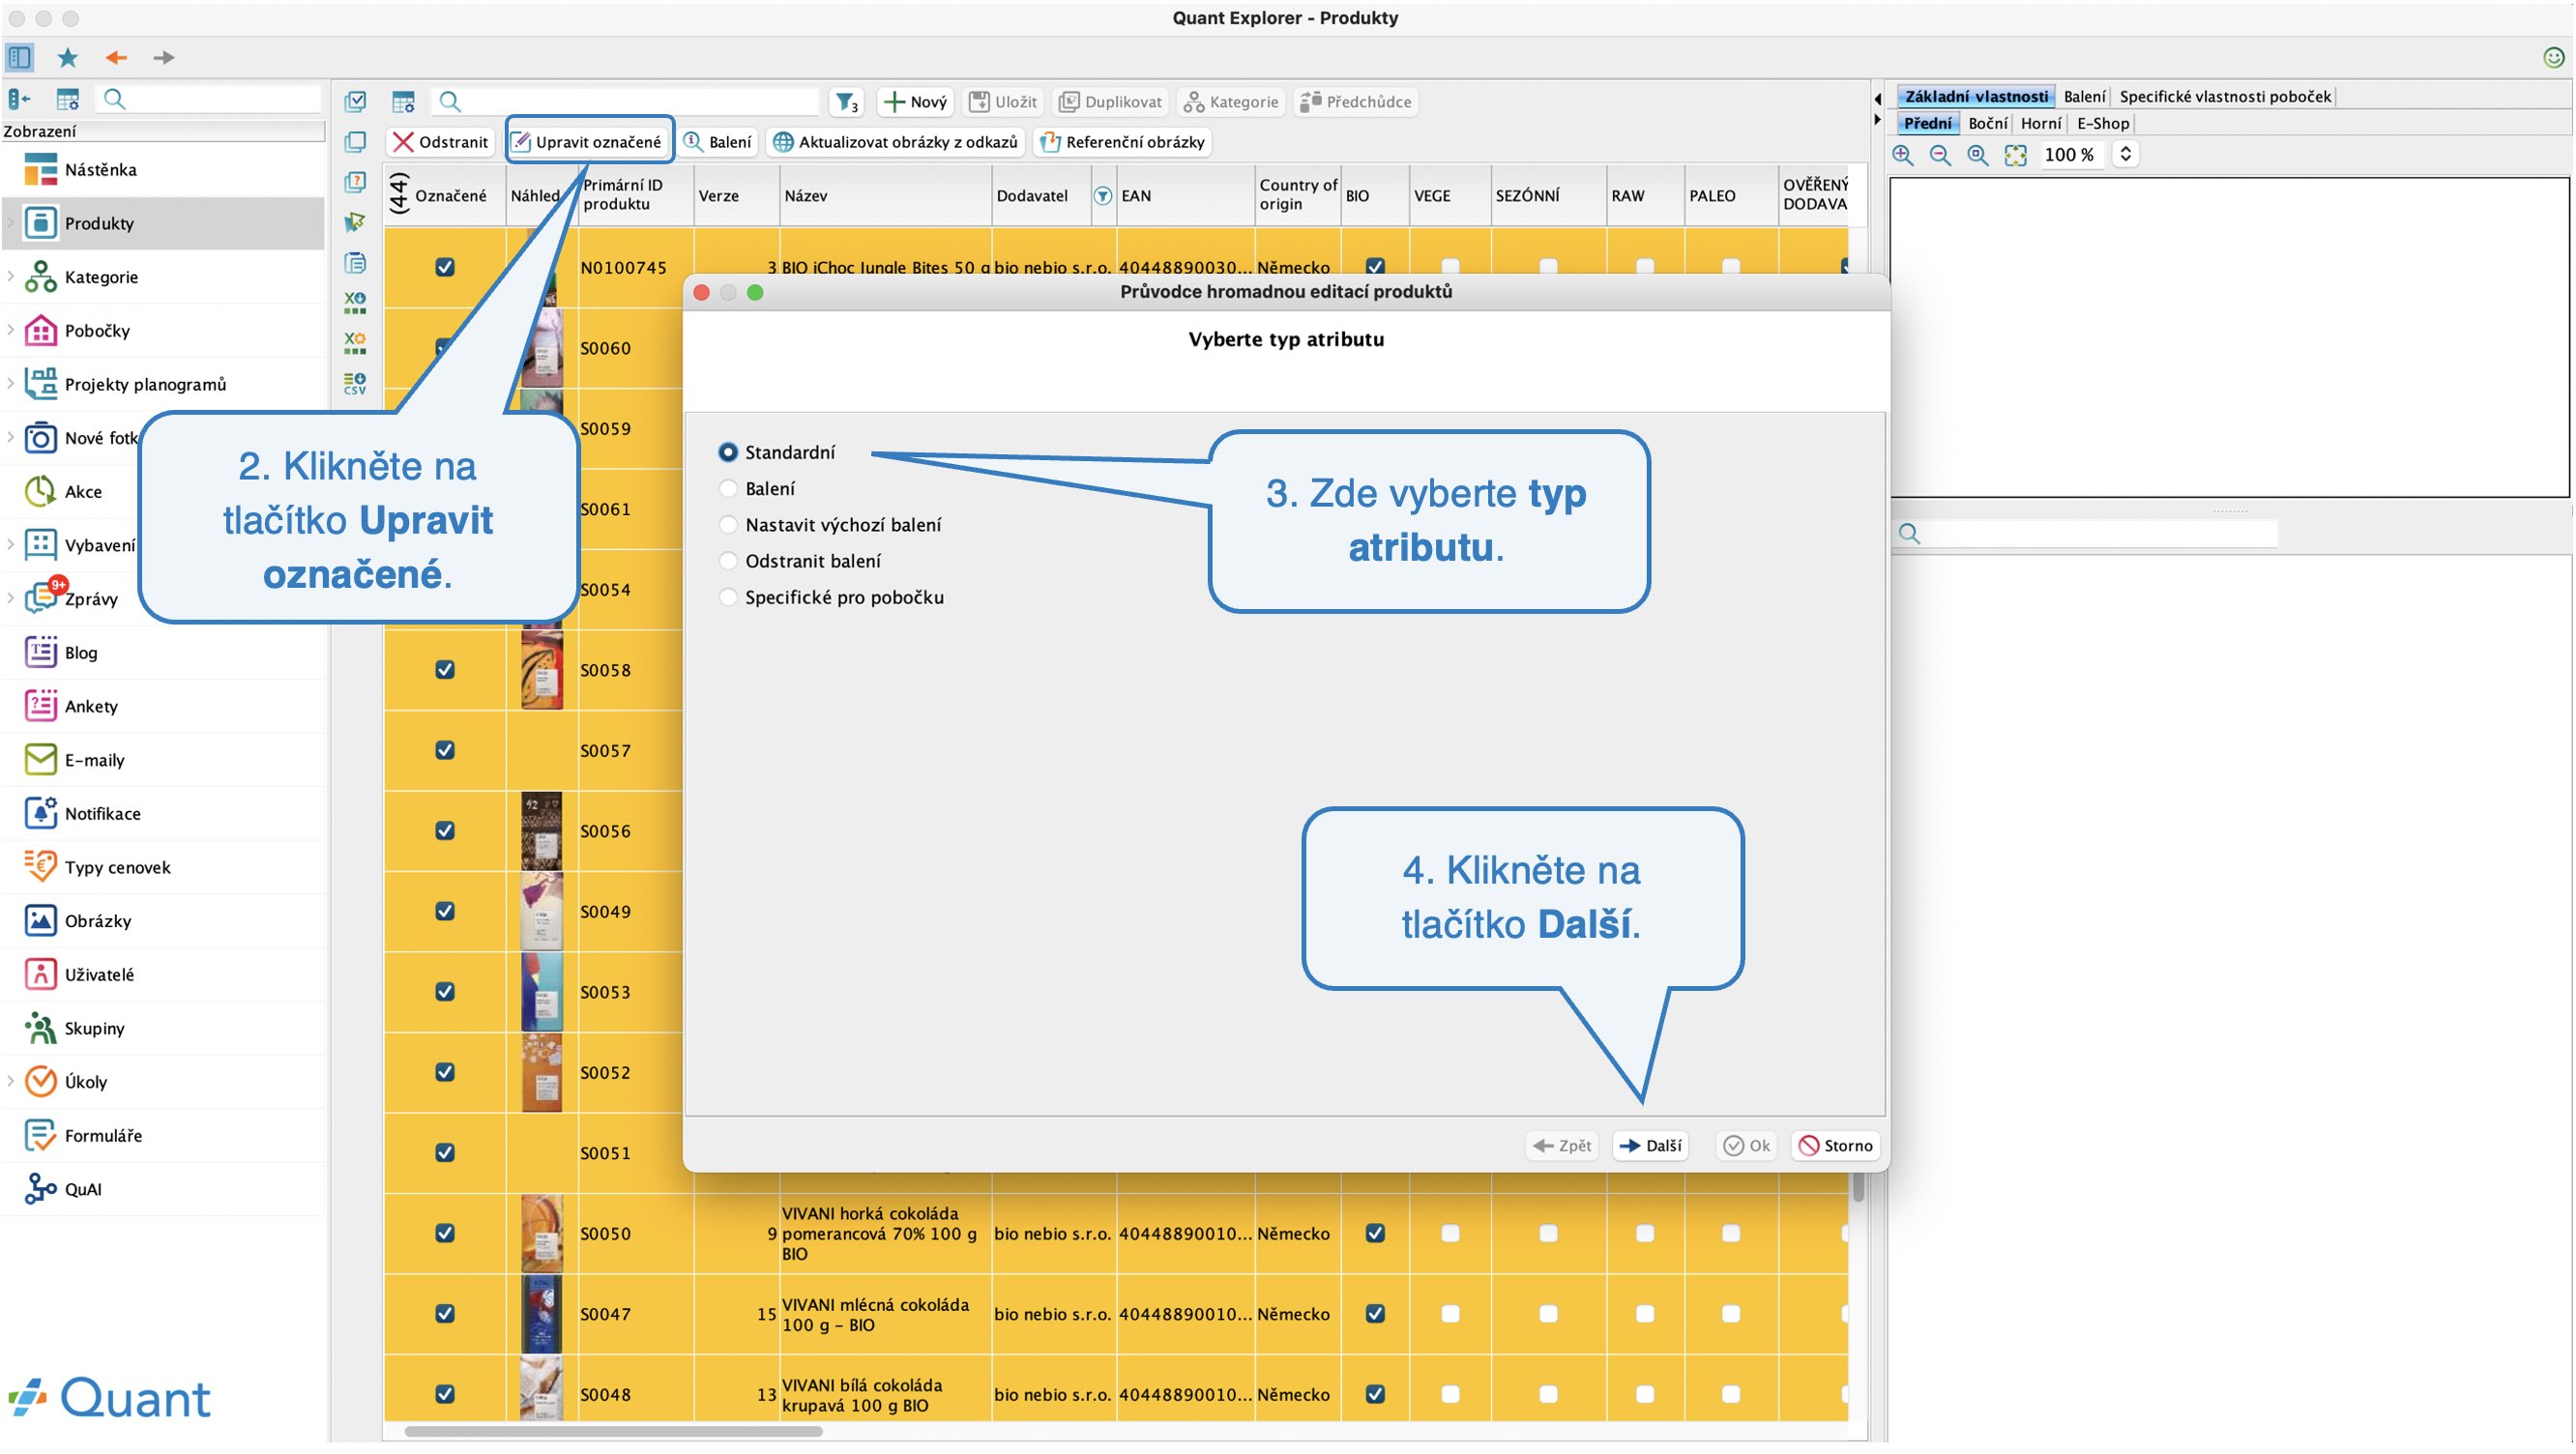Click the smiley feedback icon
Image resolution: width=2576 pixels, height=1454 pixels.
[x=2553, y=57]
